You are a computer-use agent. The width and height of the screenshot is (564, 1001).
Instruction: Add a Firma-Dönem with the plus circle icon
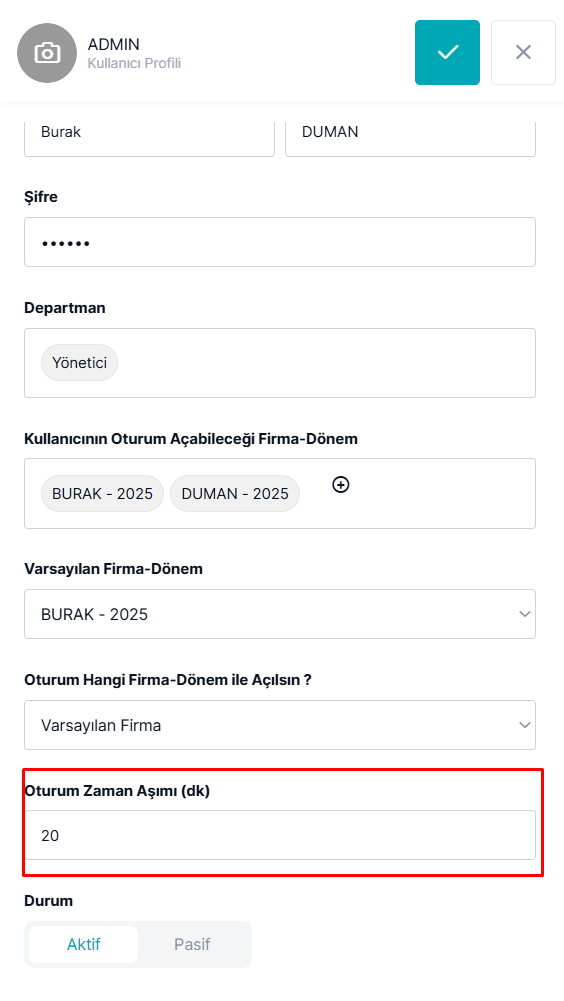(x=341, y=485)
